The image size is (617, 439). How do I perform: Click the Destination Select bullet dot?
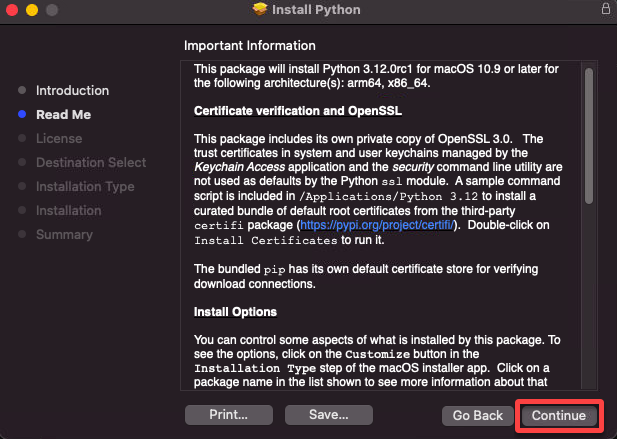point(22,162)
